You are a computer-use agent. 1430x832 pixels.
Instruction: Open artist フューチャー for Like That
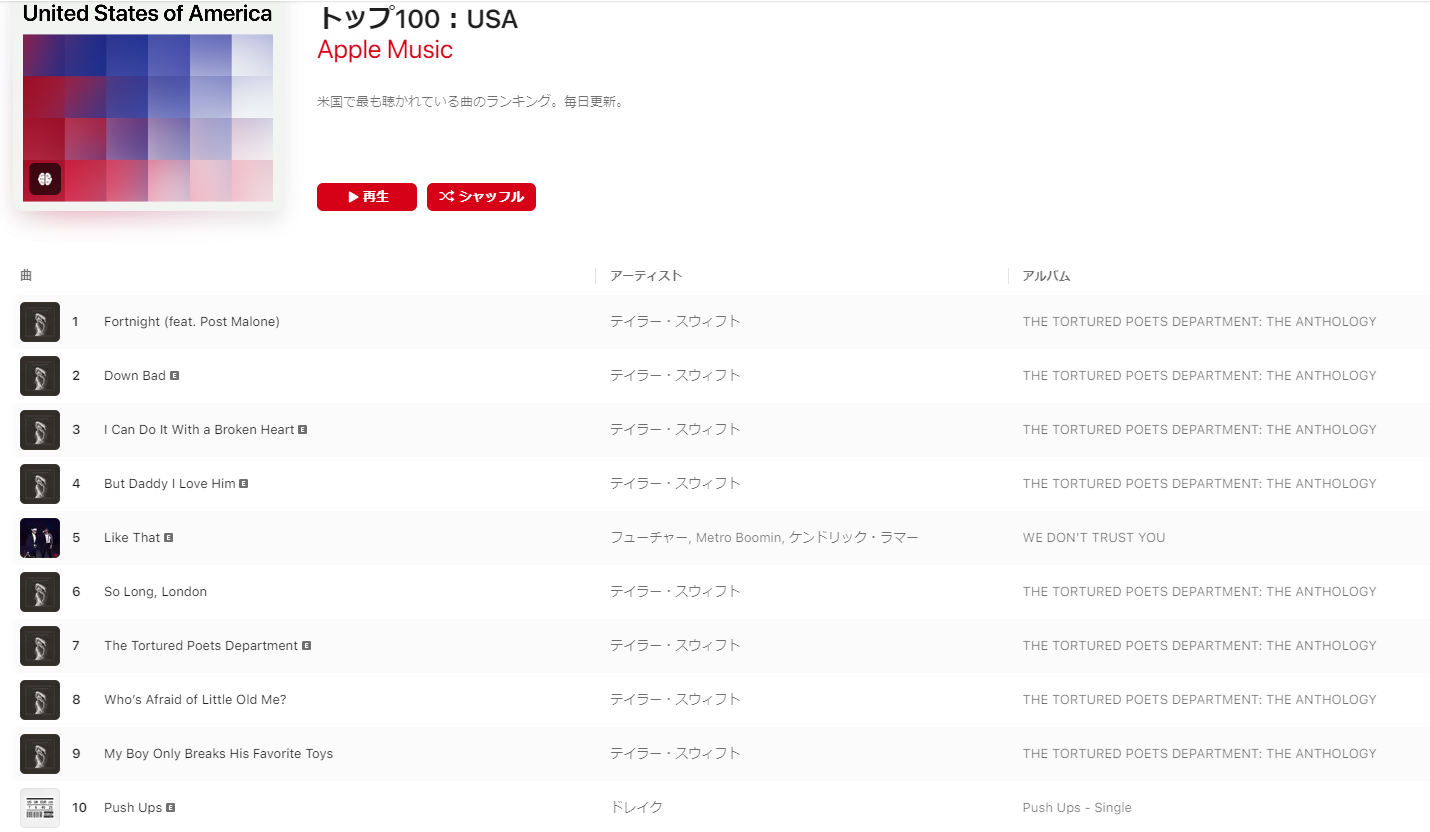(x=649, y=538)
